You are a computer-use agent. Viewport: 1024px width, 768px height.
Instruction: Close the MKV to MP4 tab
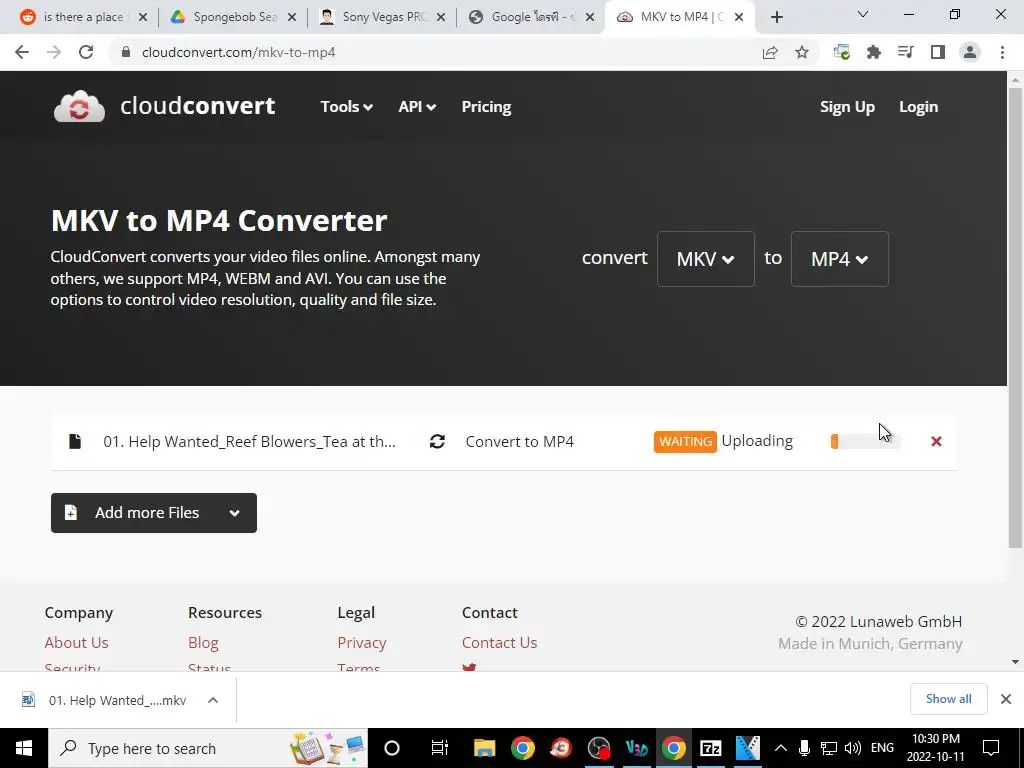[739, 17]
